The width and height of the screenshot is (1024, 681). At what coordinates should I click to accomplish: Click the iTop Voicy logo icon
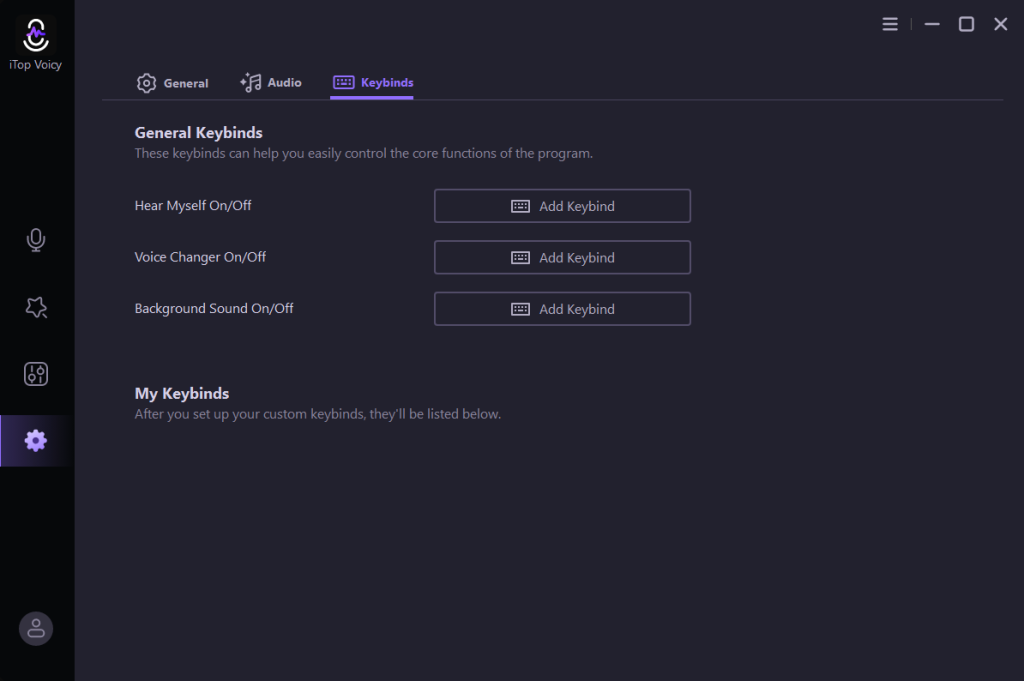point(36,35)
